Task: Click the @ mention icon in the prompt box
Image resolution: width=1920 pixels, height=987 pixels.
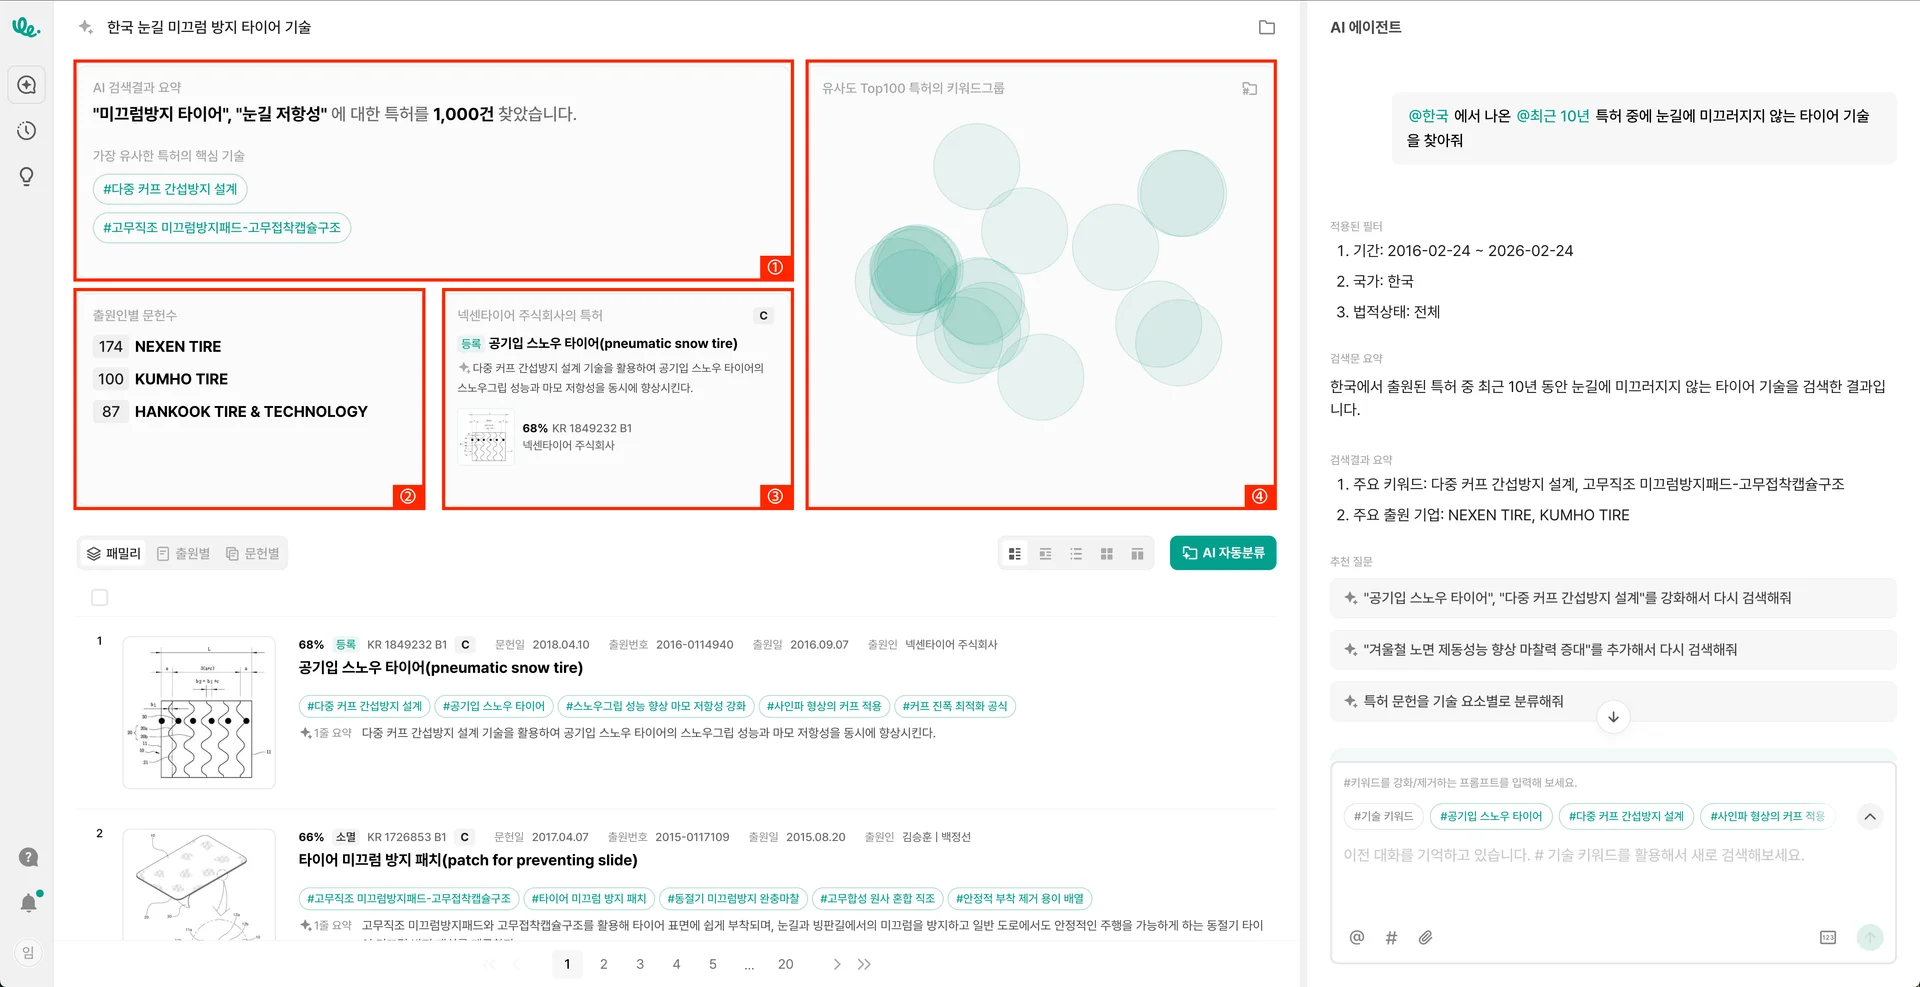Action: point(1357,937)
